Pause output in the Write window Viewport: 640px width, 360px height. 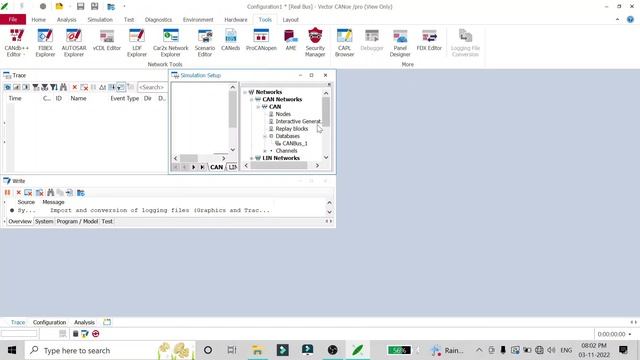[x=7, y=193]
